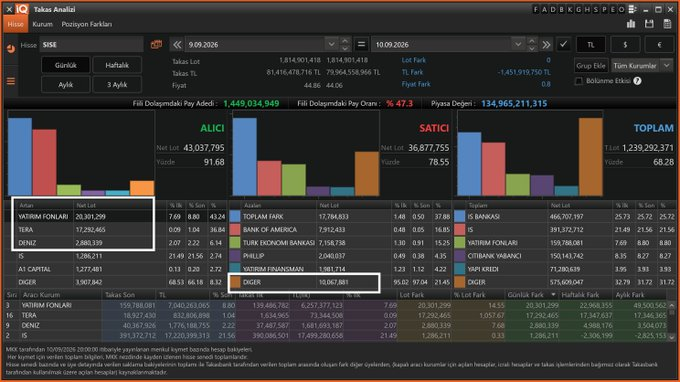
Task: Click the orange symbol picker icon beside SISE
Action: coord(156,44)
